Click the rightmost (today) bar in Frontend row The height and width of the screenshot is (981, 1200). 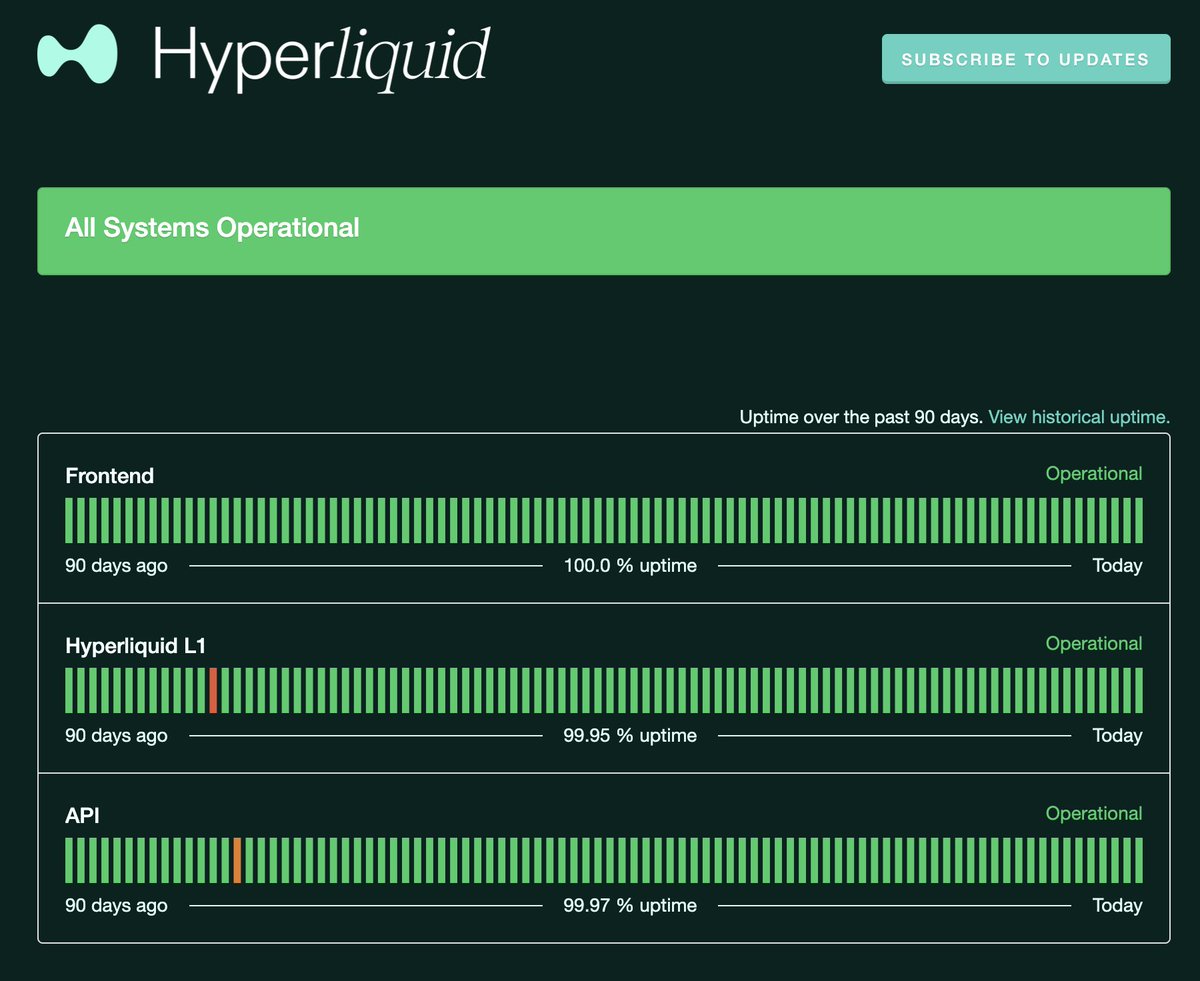click(1138, 520)
